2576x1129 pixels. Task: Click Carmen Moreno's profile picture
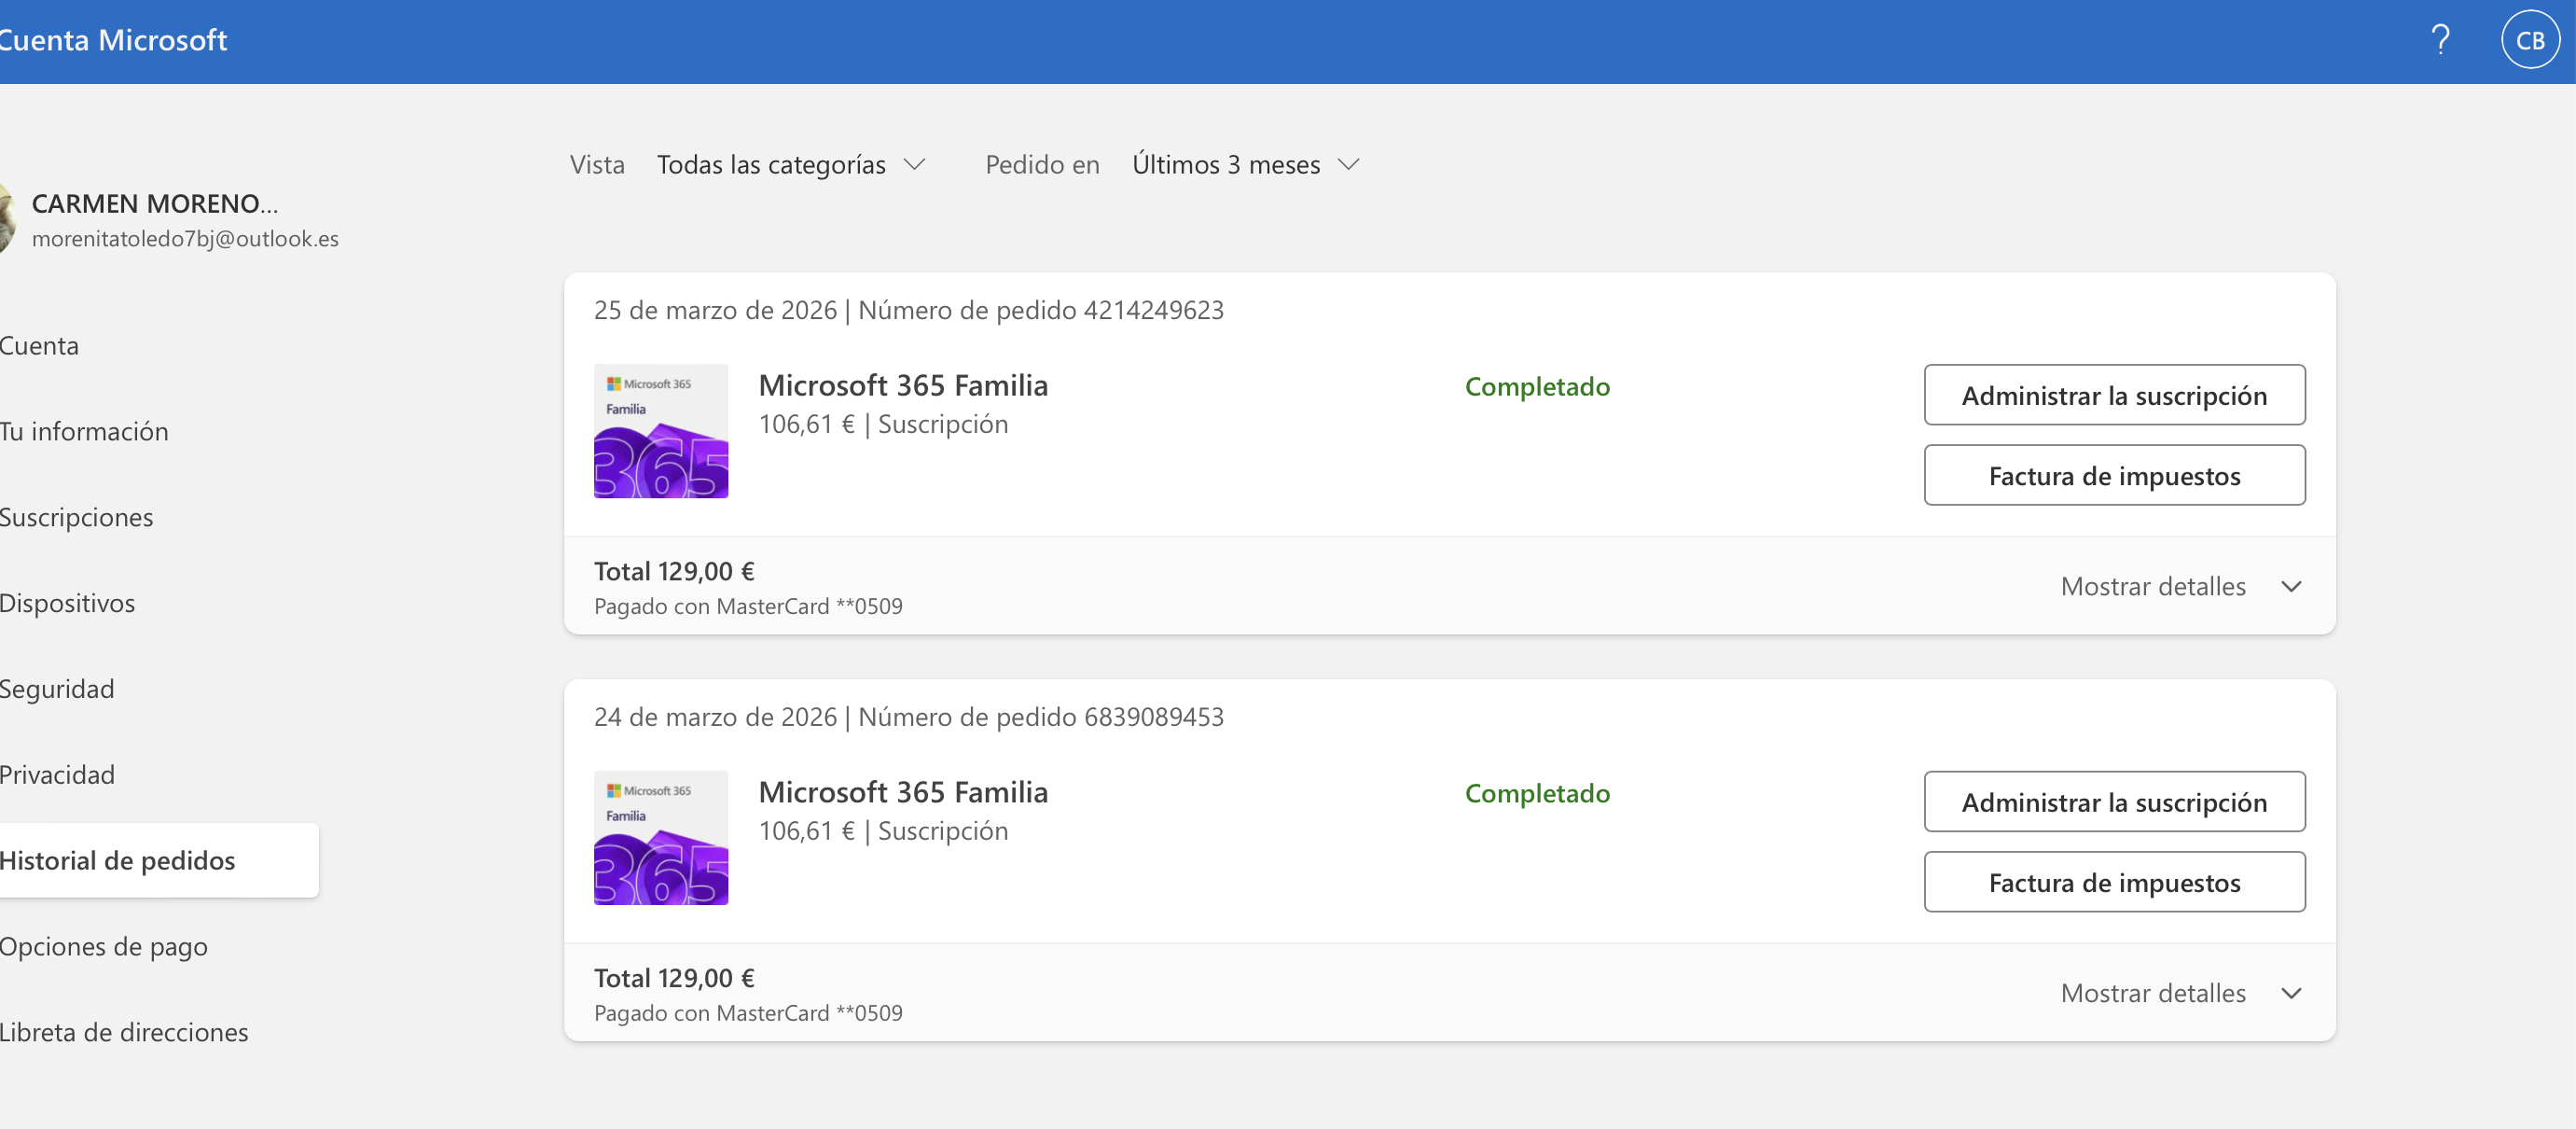6,219
